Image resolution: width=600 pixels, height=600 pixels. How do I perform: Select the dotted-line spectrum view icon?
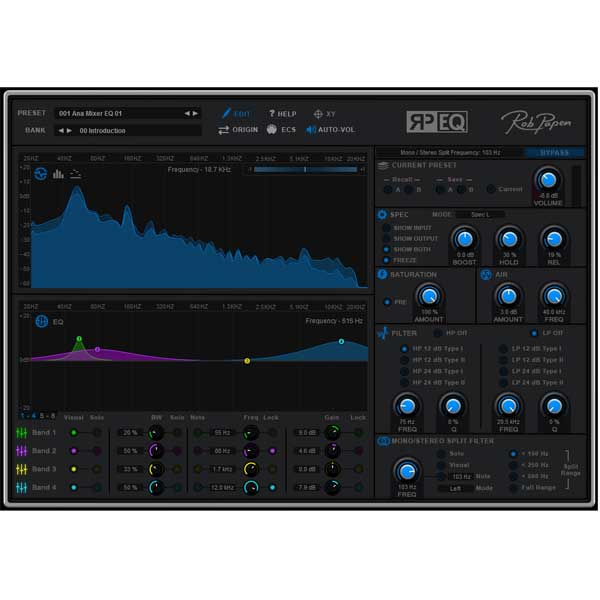point(75,174)
